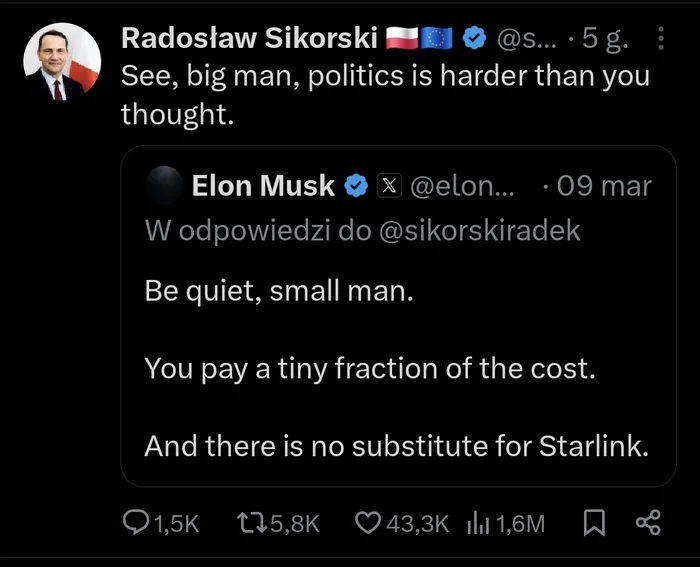Click Sikorski's blue verified checkmark badge
The height and width of the screenshot is (567, 700).
477,39
